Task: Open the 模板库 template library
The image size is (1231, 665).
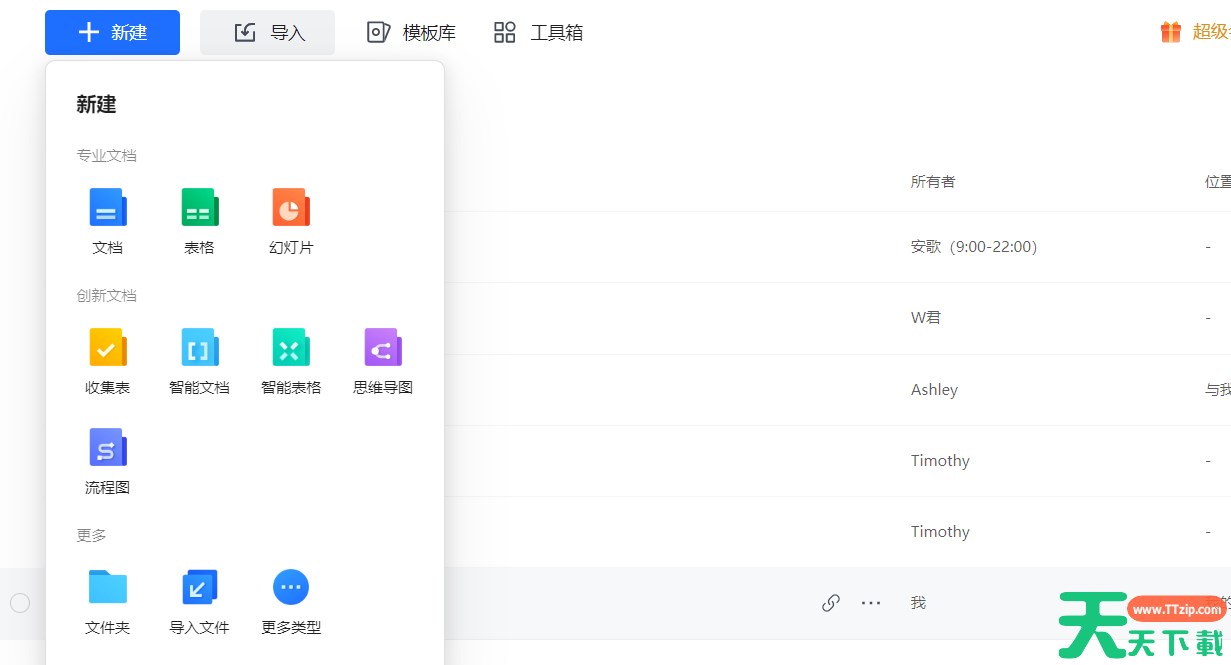Action: point(411,33)
